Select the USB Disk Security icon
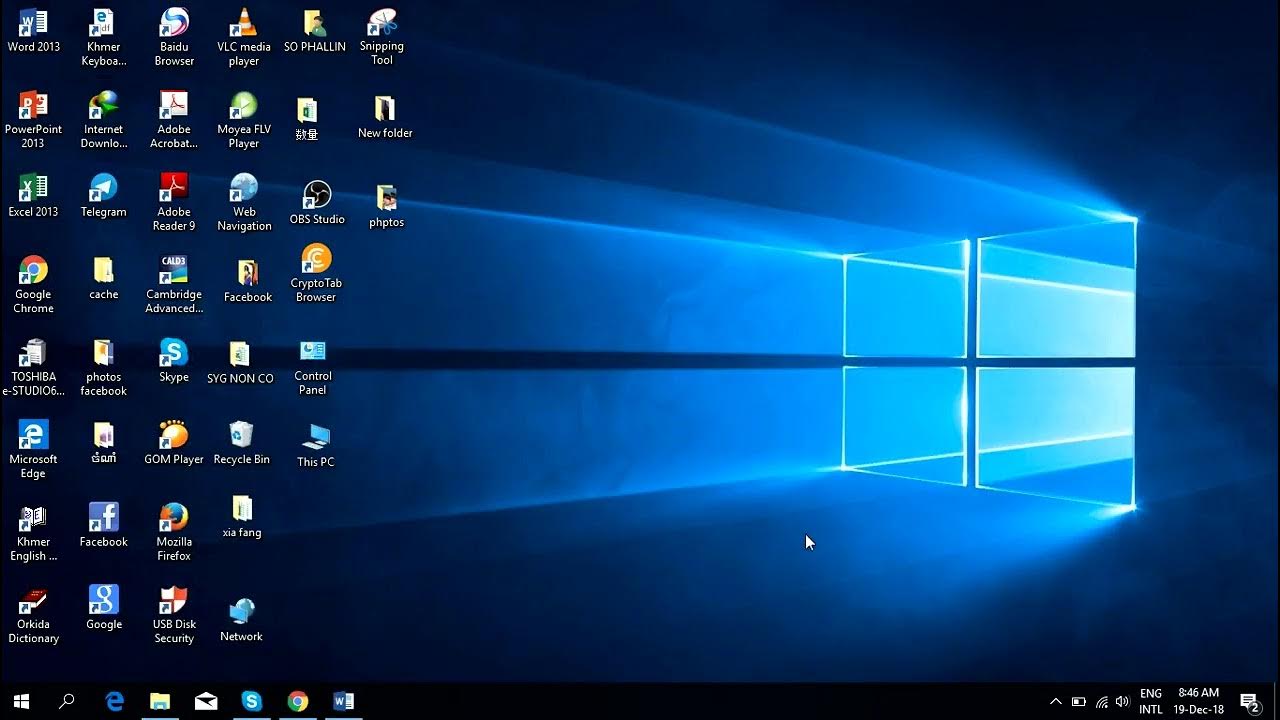 tap(174, 615)
